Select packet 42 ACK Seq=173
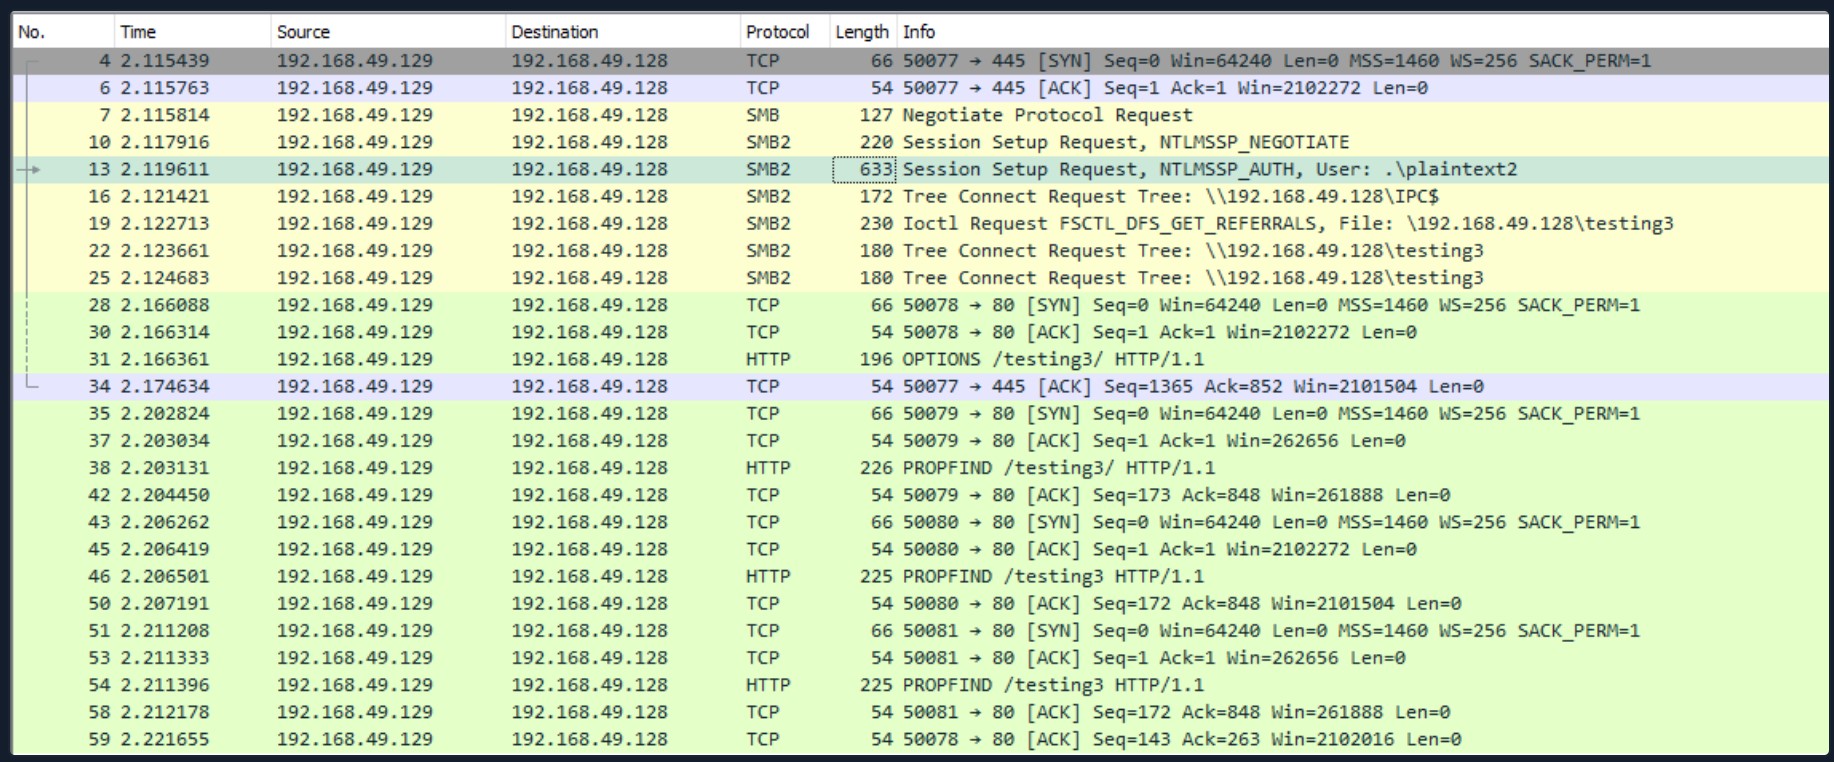Image resolution: width=1834 pixels, height=762 pixels. (x=920, y=494)
